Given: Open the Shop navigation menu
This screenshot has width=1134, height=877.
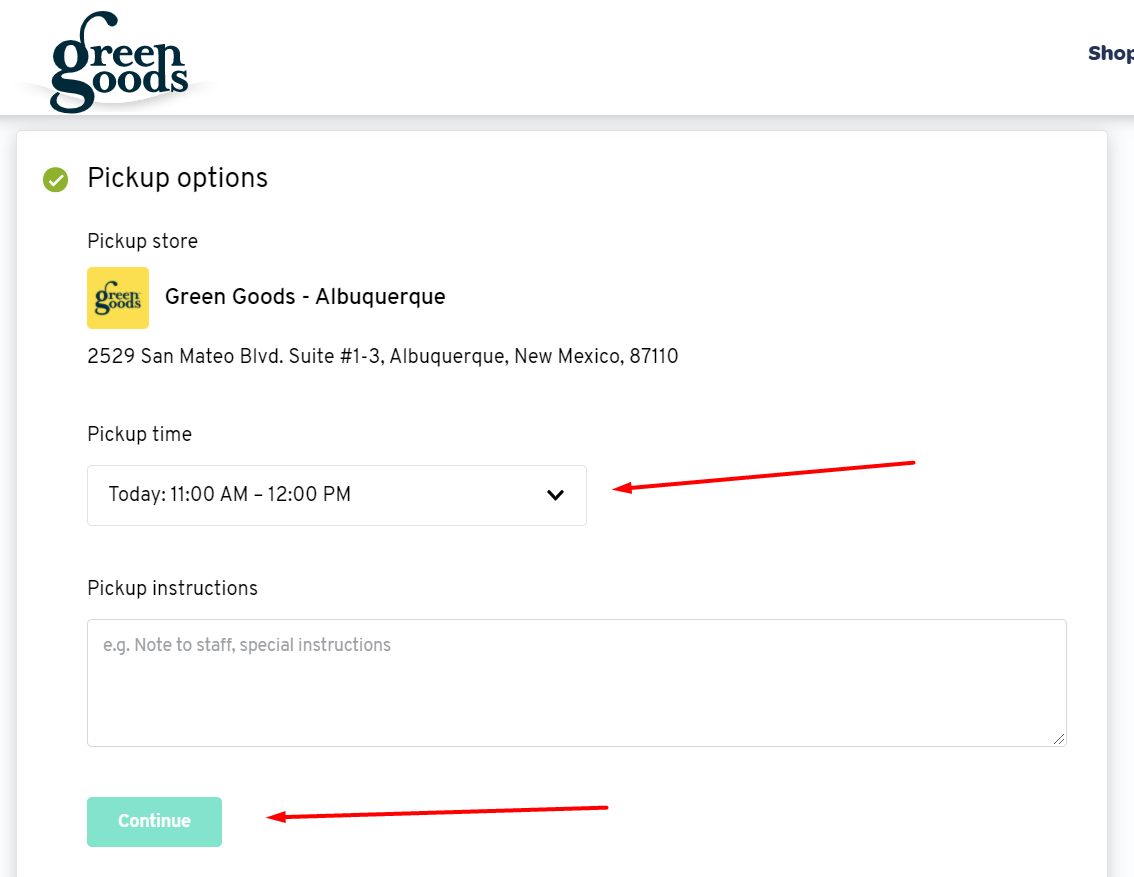Looking at the screenshot, I should tap(1110, 53).
